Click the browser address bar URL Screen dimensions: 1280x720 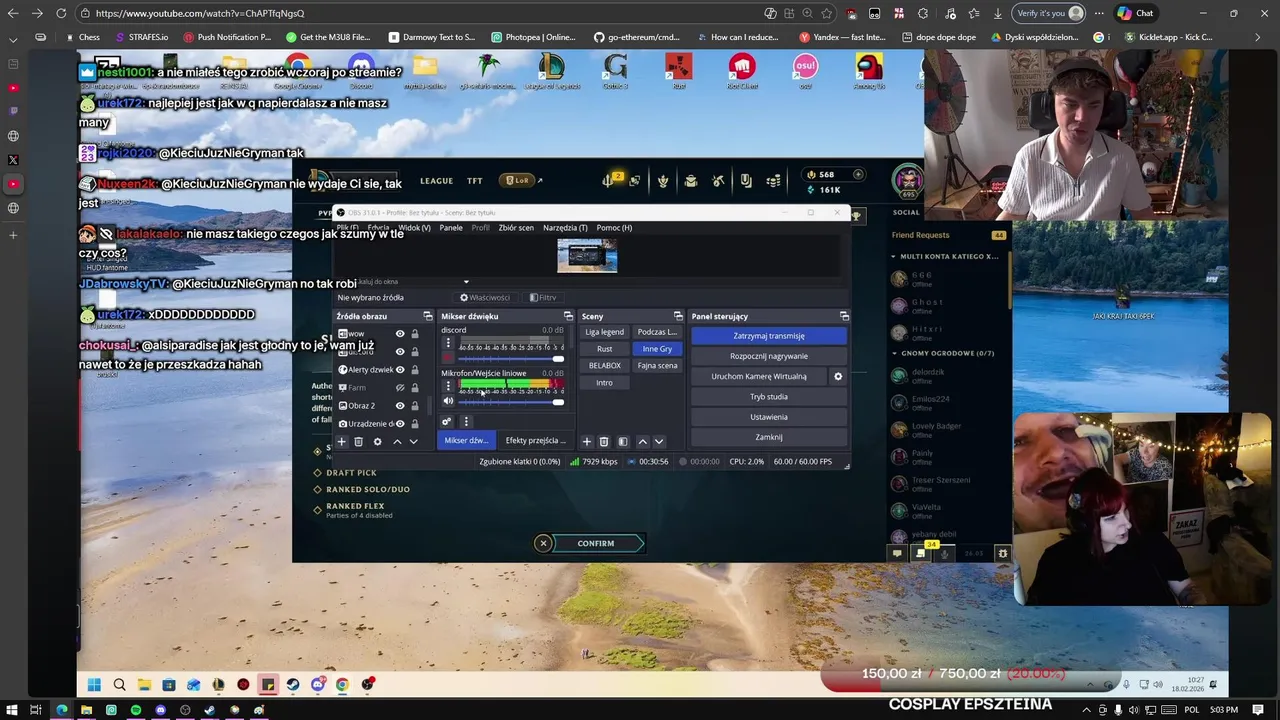(200, 13)
